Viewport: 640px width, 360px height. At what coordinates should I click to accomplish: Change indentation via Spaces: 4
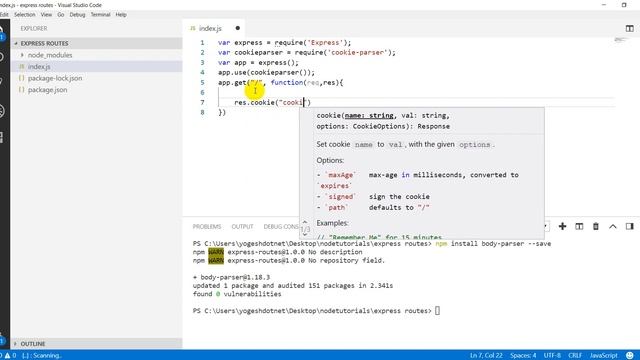(x=523, y=356)
